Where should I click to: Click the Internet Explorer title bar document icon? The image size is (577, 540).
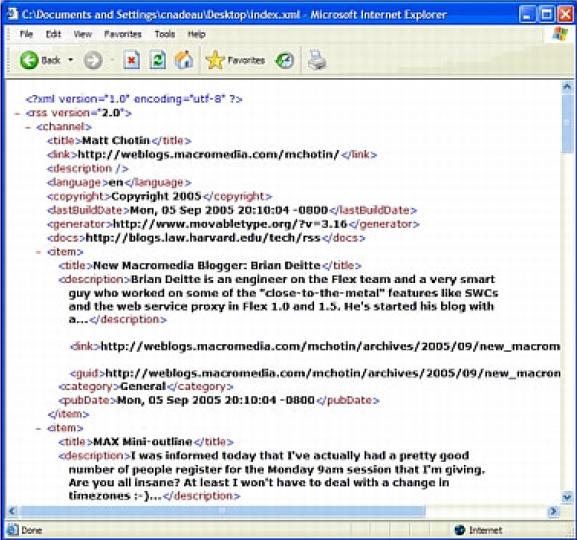tap(12, 14)
